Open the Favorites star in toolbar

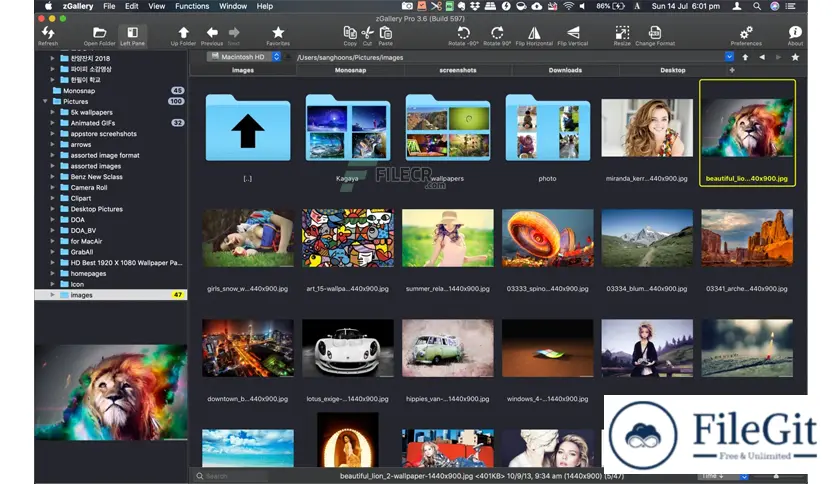tap(278, 36)
